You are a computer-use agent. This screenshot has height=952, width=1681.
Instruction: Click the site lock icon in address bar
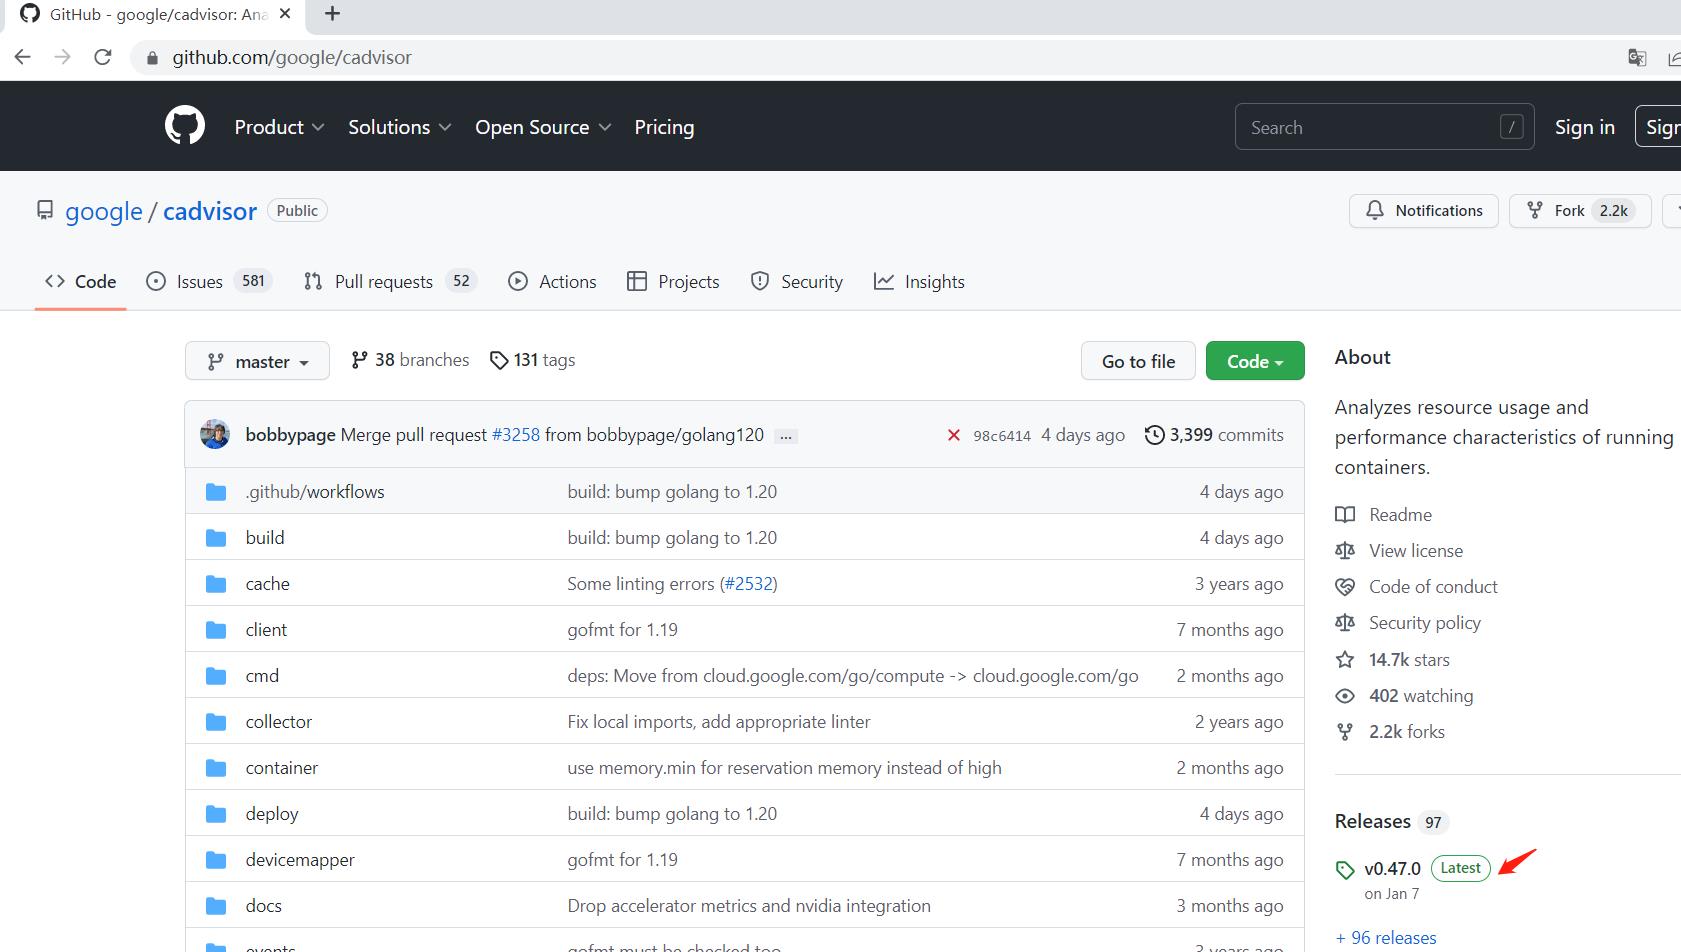click(x=152, y=58)
